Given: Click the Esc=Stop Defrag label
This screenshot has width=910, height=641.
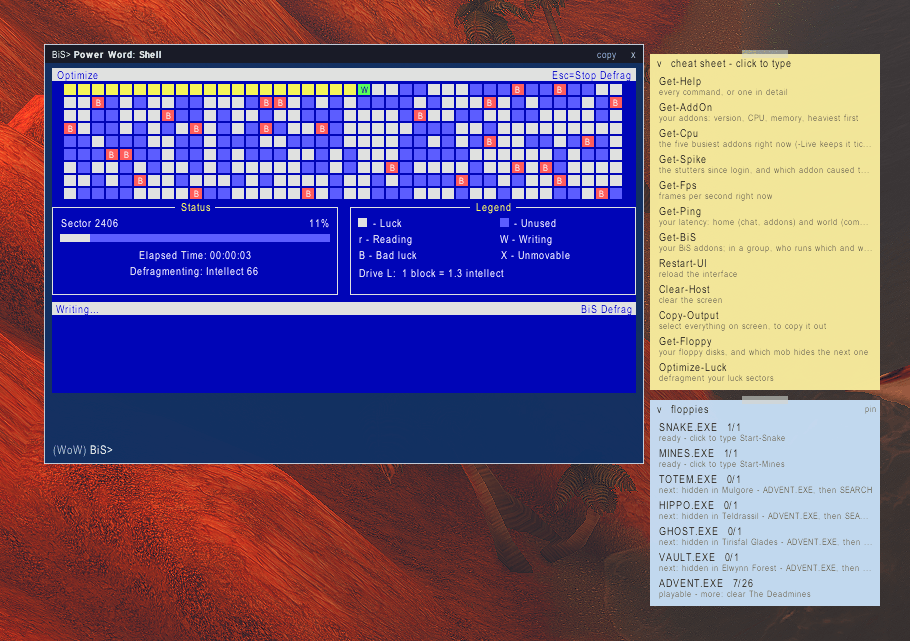Looking at the screenshot, I should [x=591, y=75].
